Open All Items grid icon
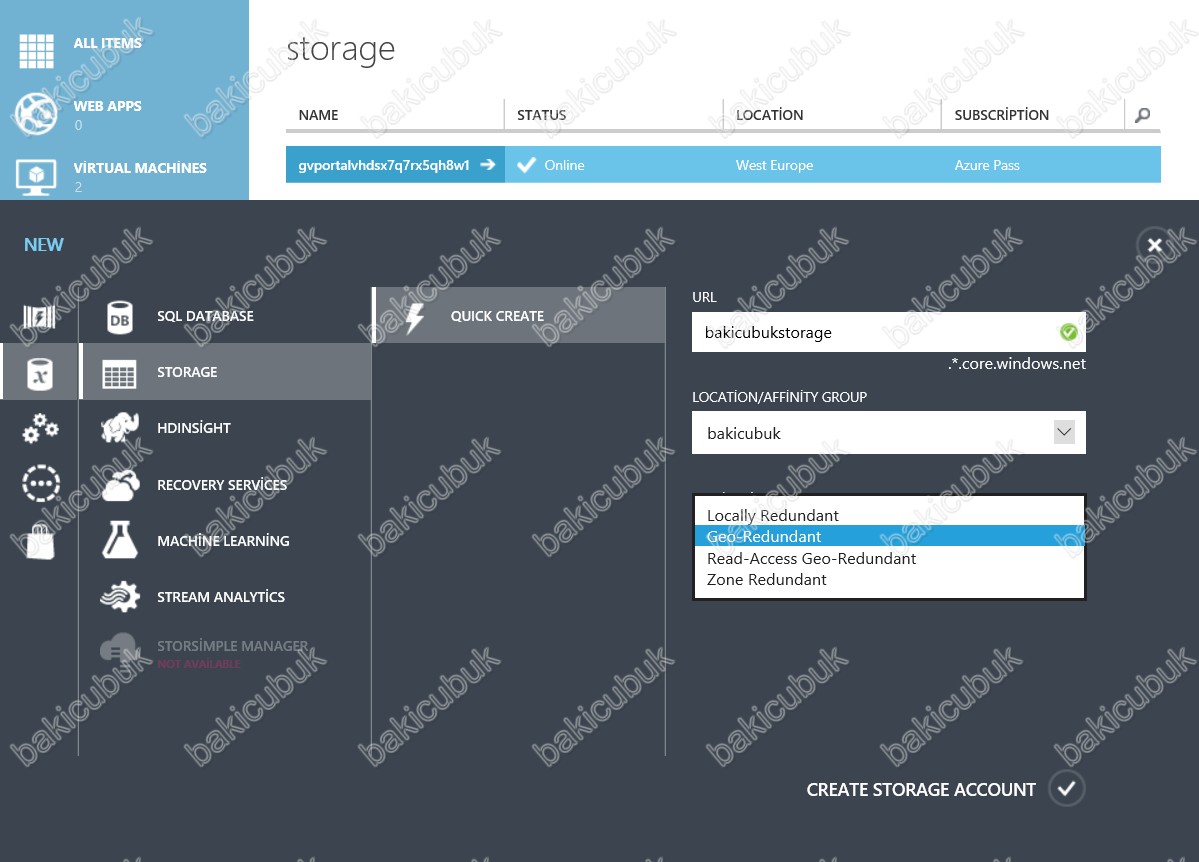Viewport: 1199px width, 862px height. pos(36,51)
